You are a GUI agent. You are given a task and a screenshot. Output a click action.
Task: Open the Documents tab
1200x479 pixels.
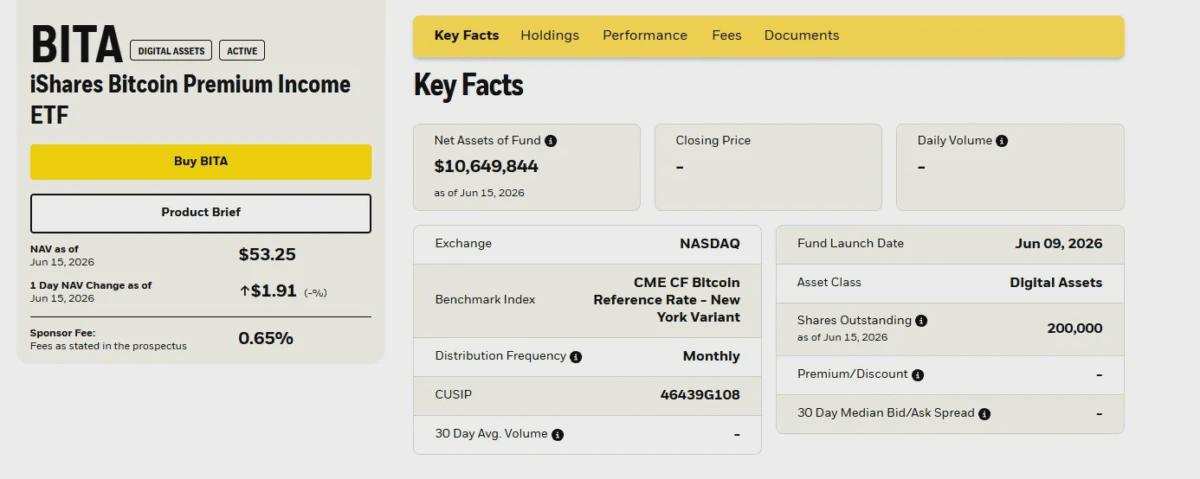801,35
